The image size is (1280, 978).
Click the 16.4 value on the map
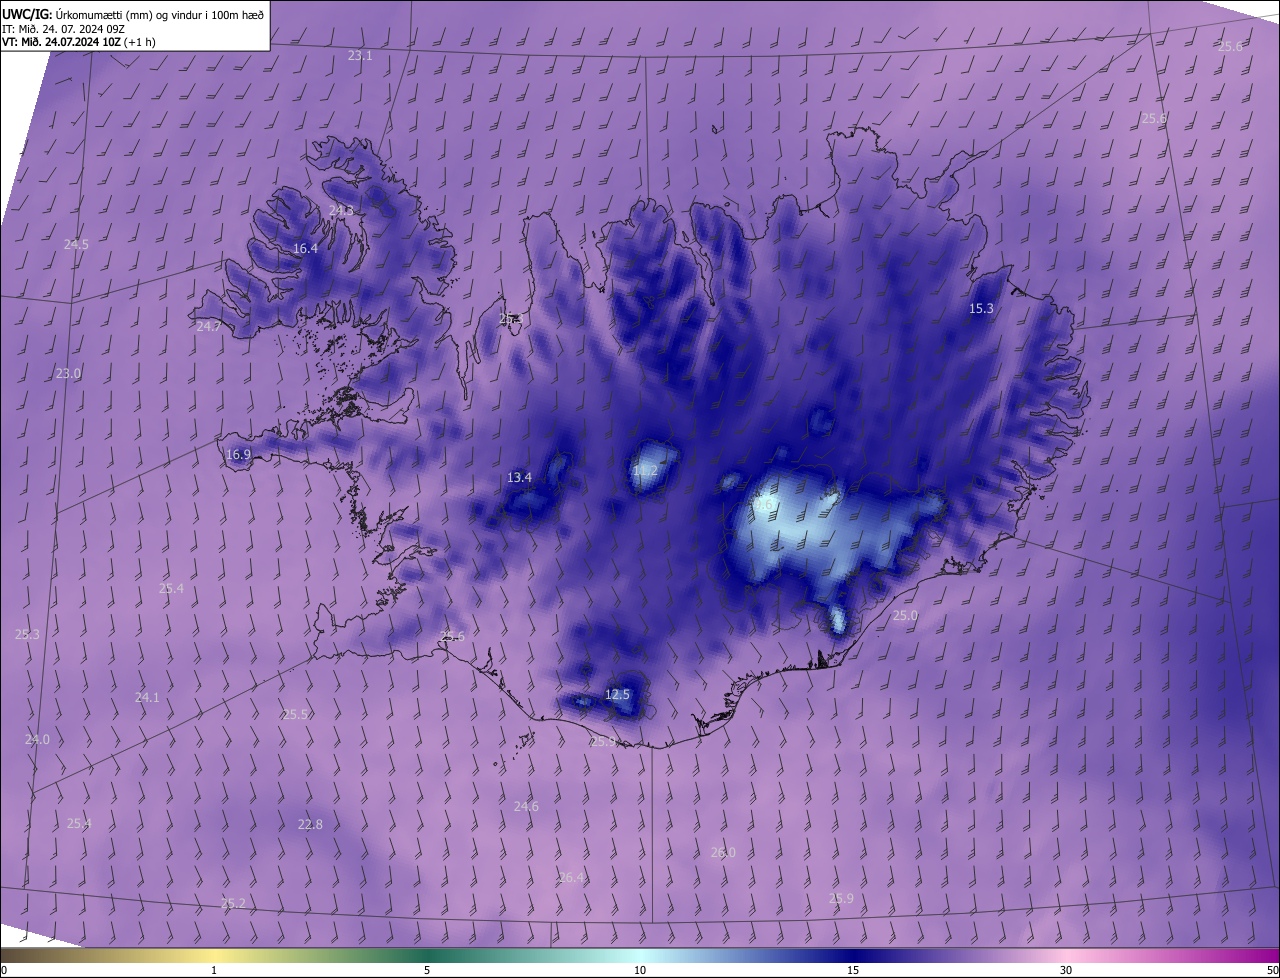click(x=305, y=249)
